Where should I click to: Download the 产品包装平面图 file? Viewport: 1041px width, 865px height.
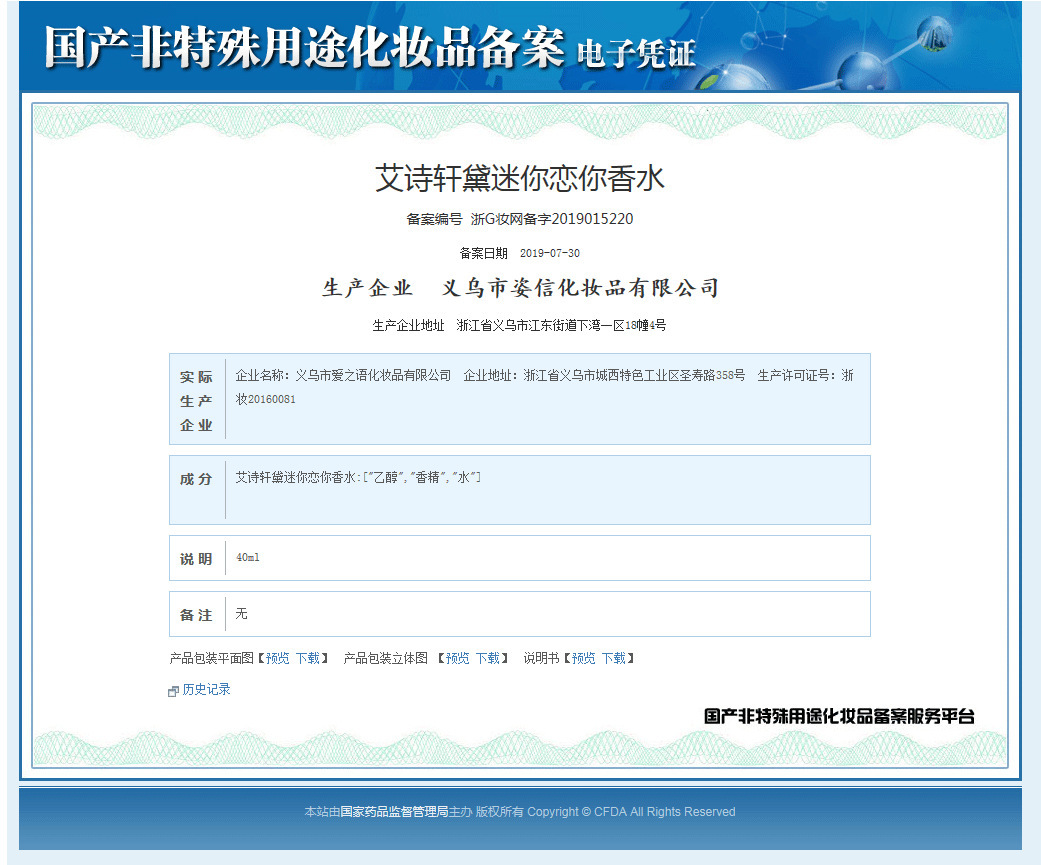tap(308, 658)
